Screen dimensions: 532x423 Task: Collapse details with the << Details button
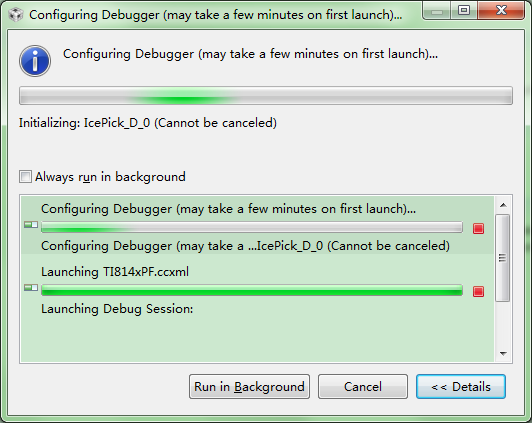click(x=461, y=387)
